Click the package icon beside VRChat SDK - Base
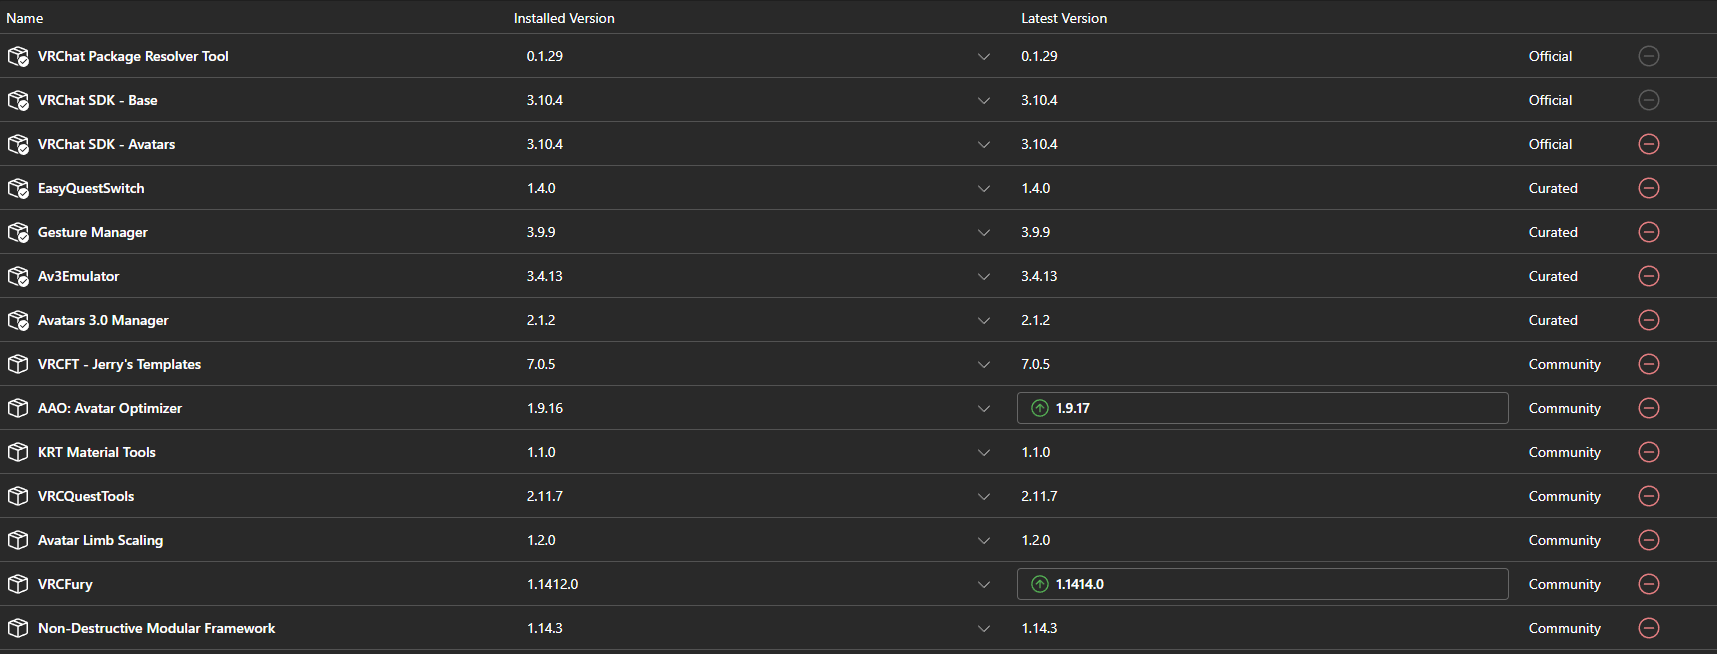1717x654 pixels. 18,100
